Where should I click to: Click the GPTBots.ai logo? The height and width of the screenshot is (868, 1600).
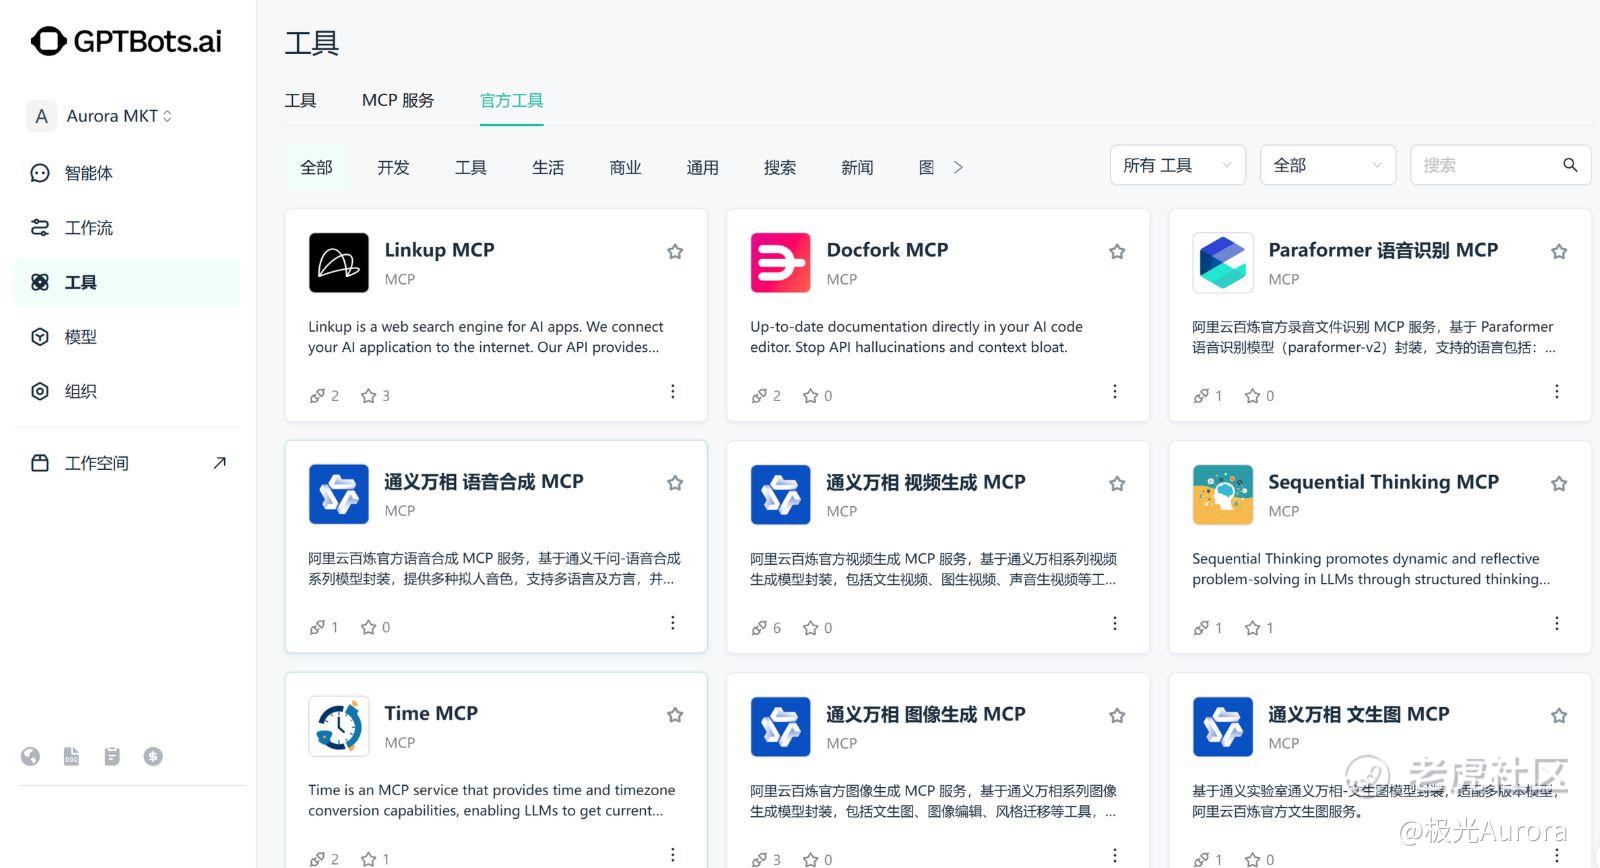click(126, 41)
